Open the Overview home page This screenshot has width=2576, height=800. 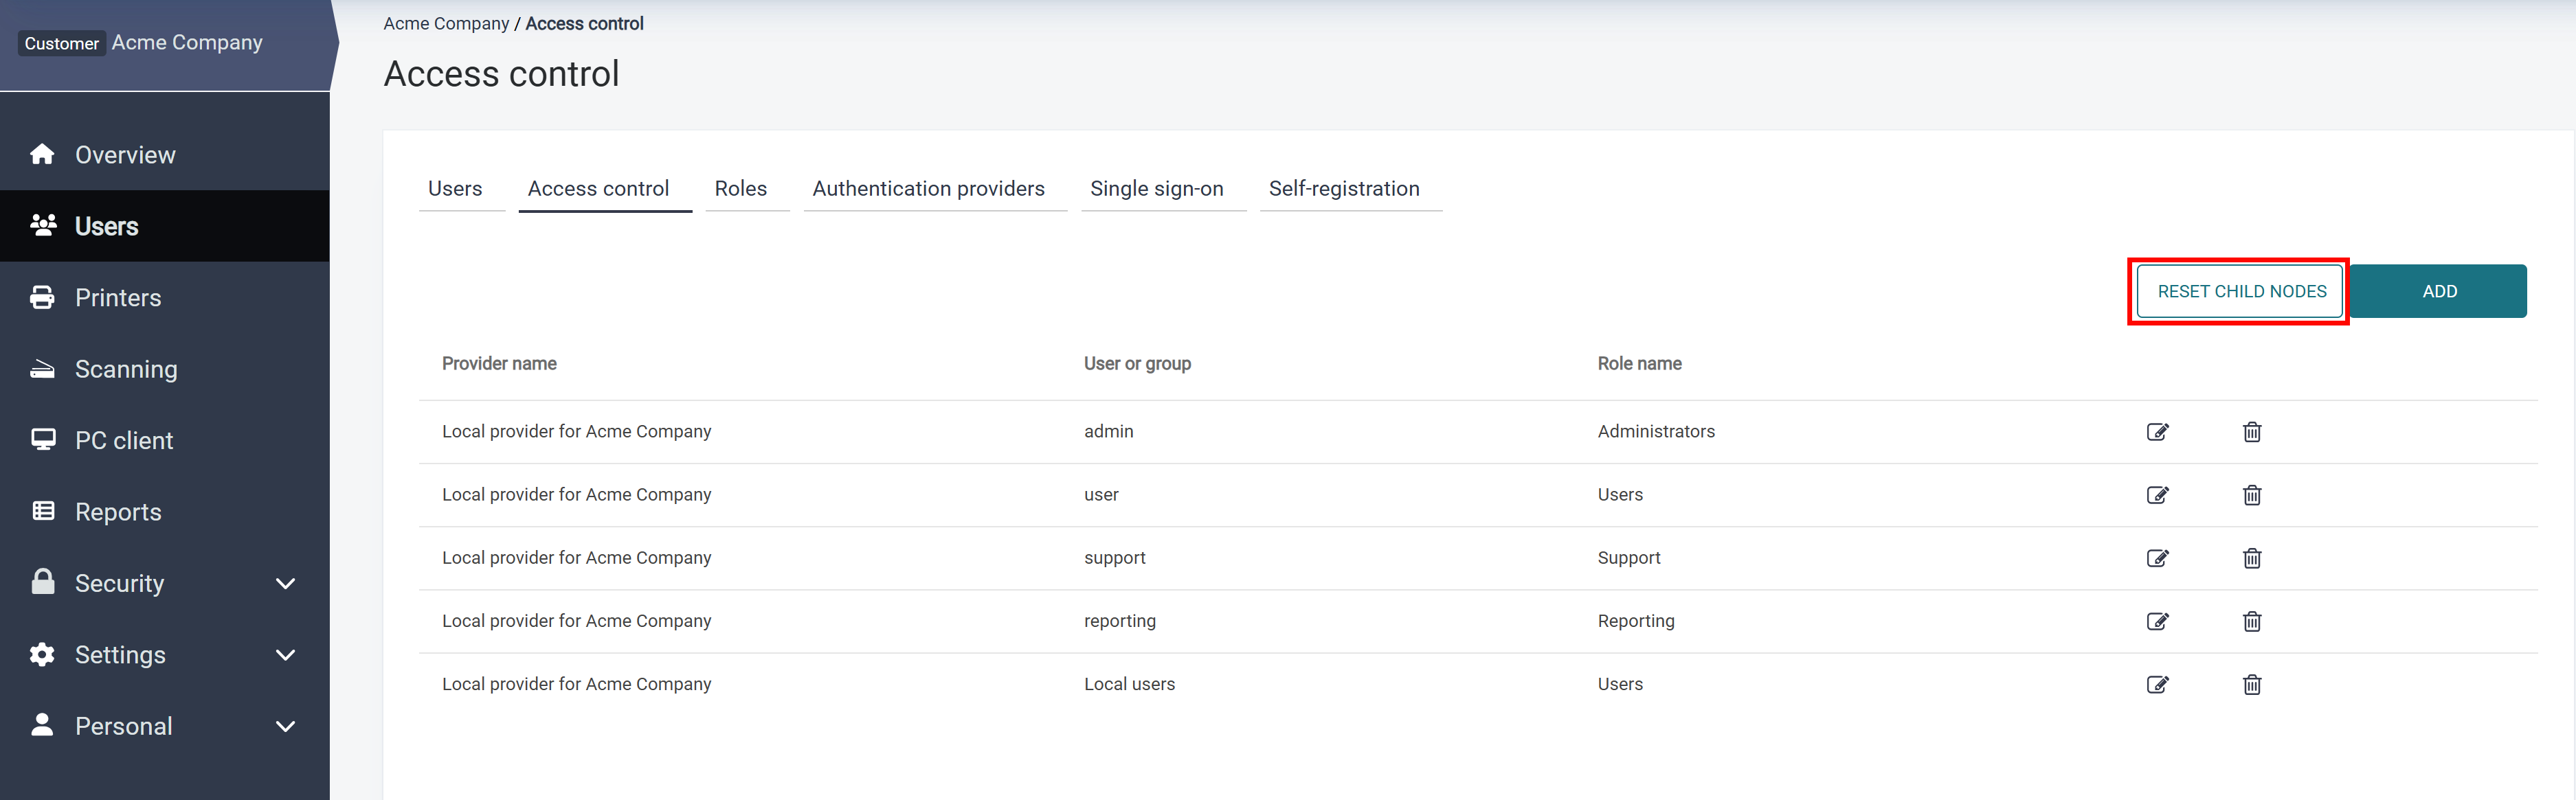click(125, 155)
